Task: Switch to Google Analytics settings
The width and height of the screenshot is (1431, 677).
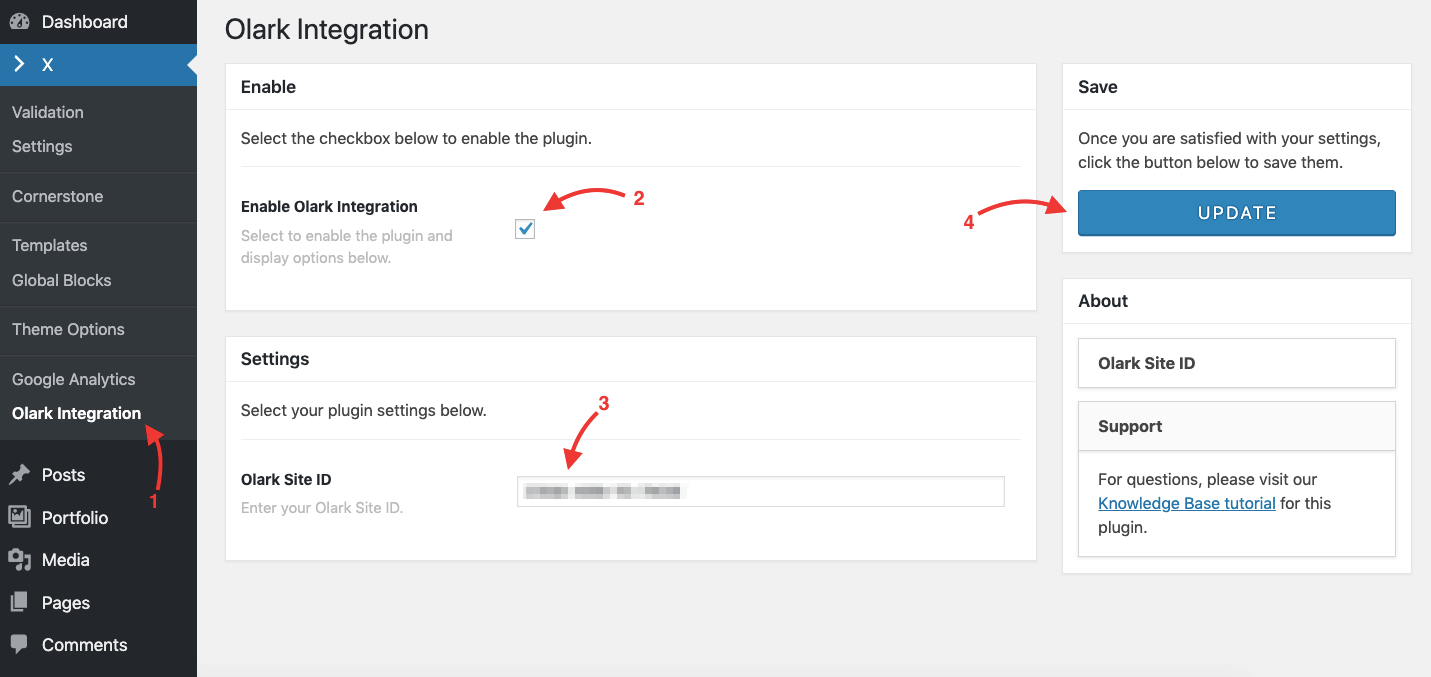Action: pos(73,379)
